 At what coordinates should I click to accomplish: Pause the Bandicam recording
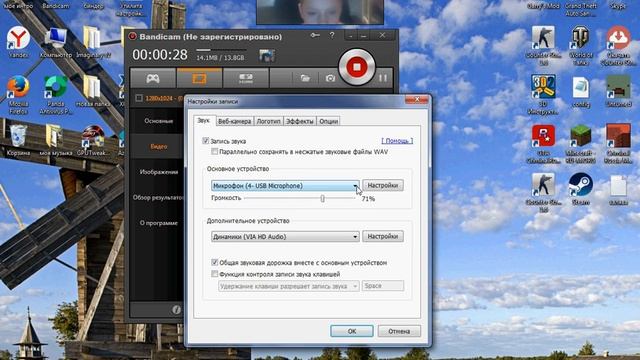(x=383, y=78)
